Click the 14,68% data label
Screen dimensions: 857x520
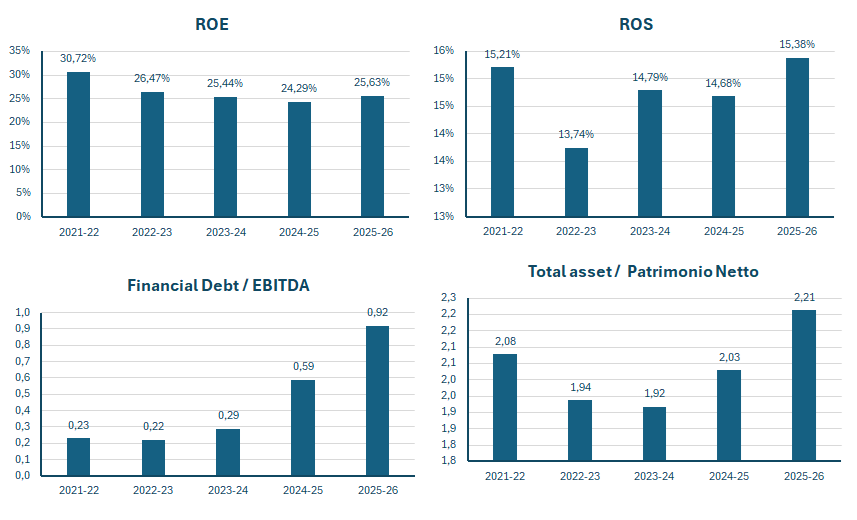tap(723, 83)
